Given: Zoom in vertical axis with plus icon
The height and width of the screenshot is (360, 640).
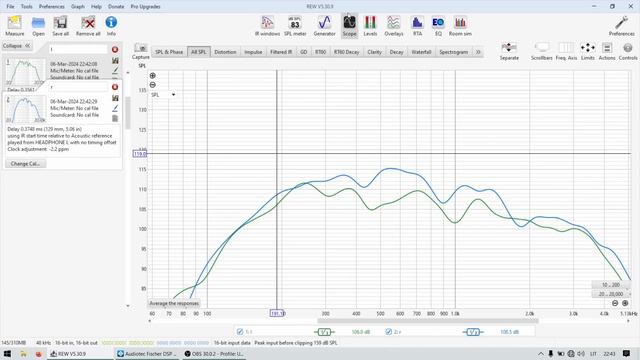Looking at the screenshot, I should (153, 76).
